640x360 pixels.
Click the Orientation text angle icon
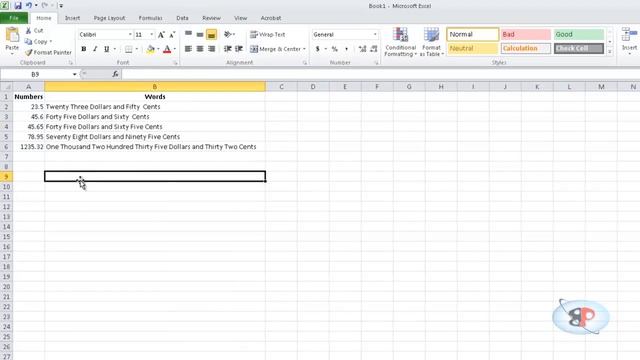228,35
